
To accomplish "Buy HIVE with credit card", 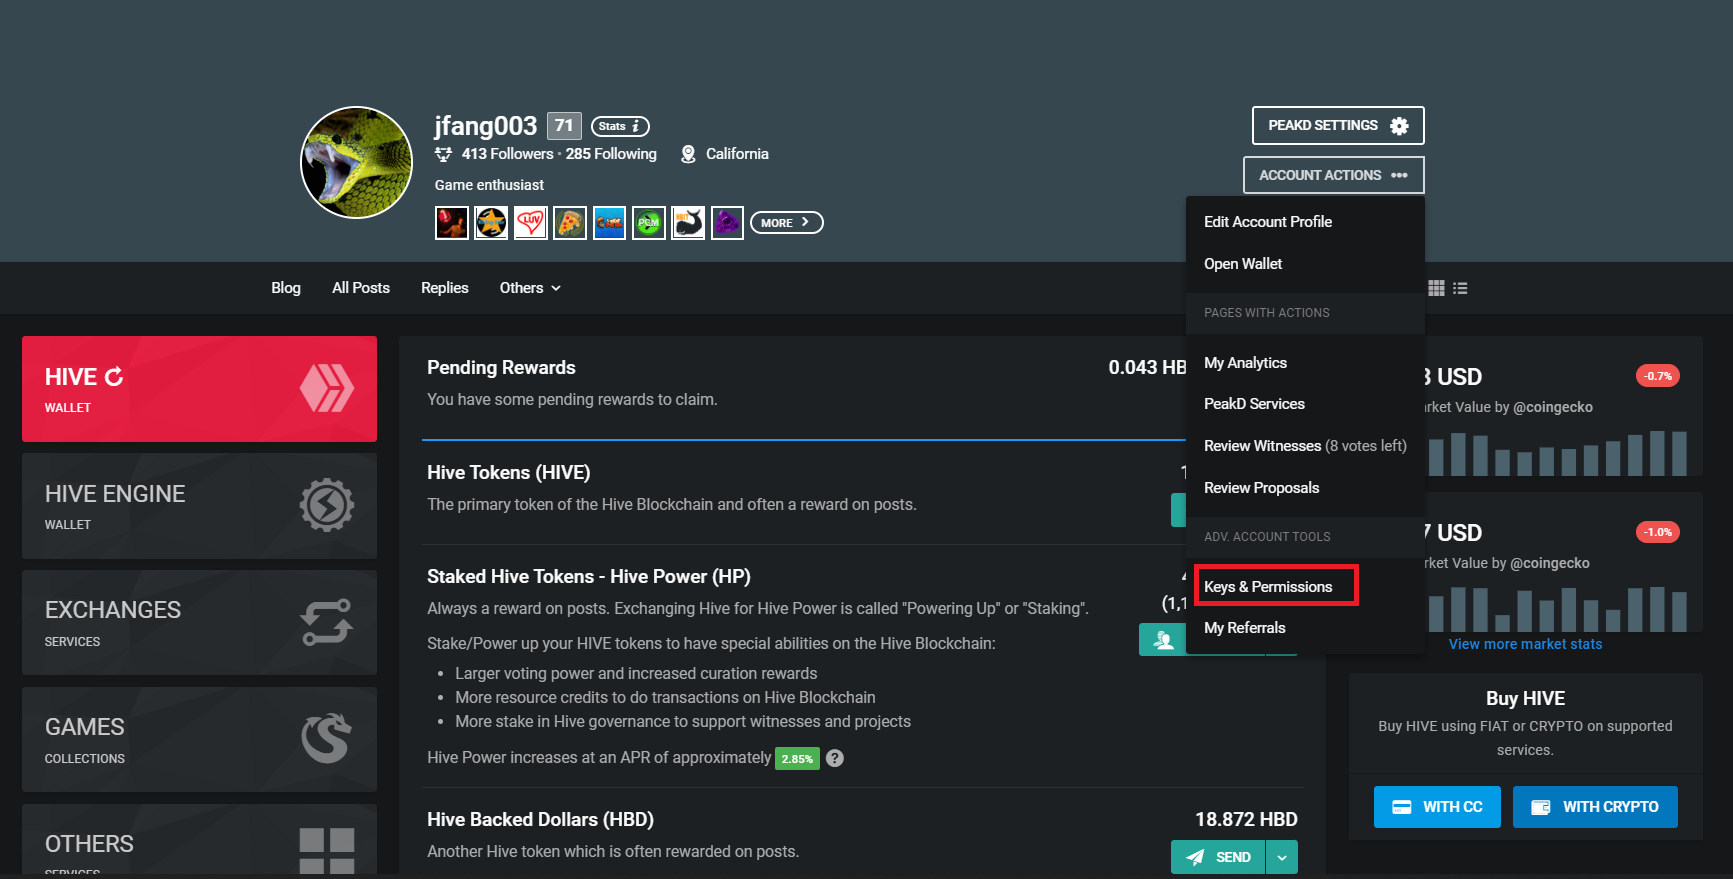I will pyautogui.click(x=1437, y=807).
